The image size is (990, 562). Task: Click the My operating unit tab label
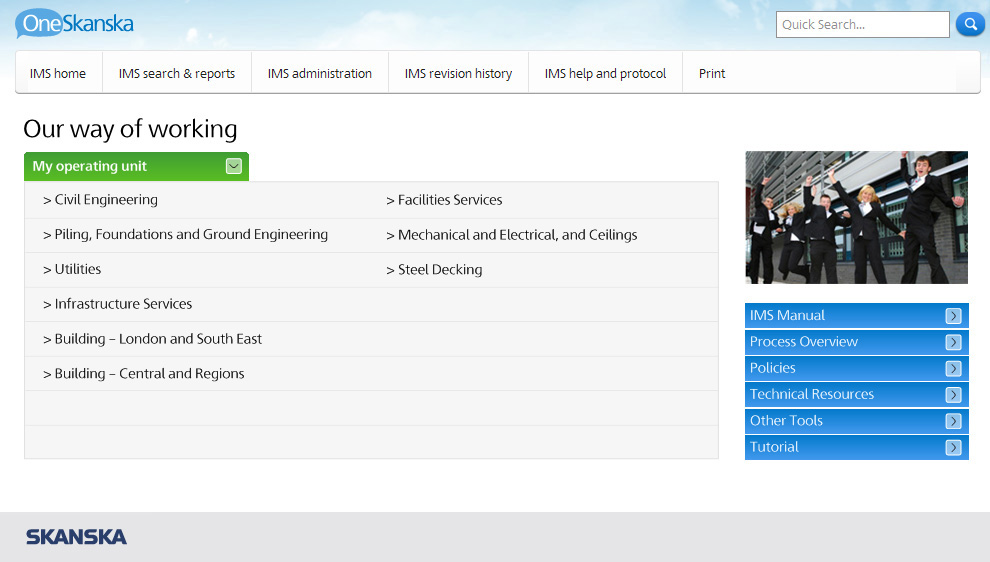[90, 166]
